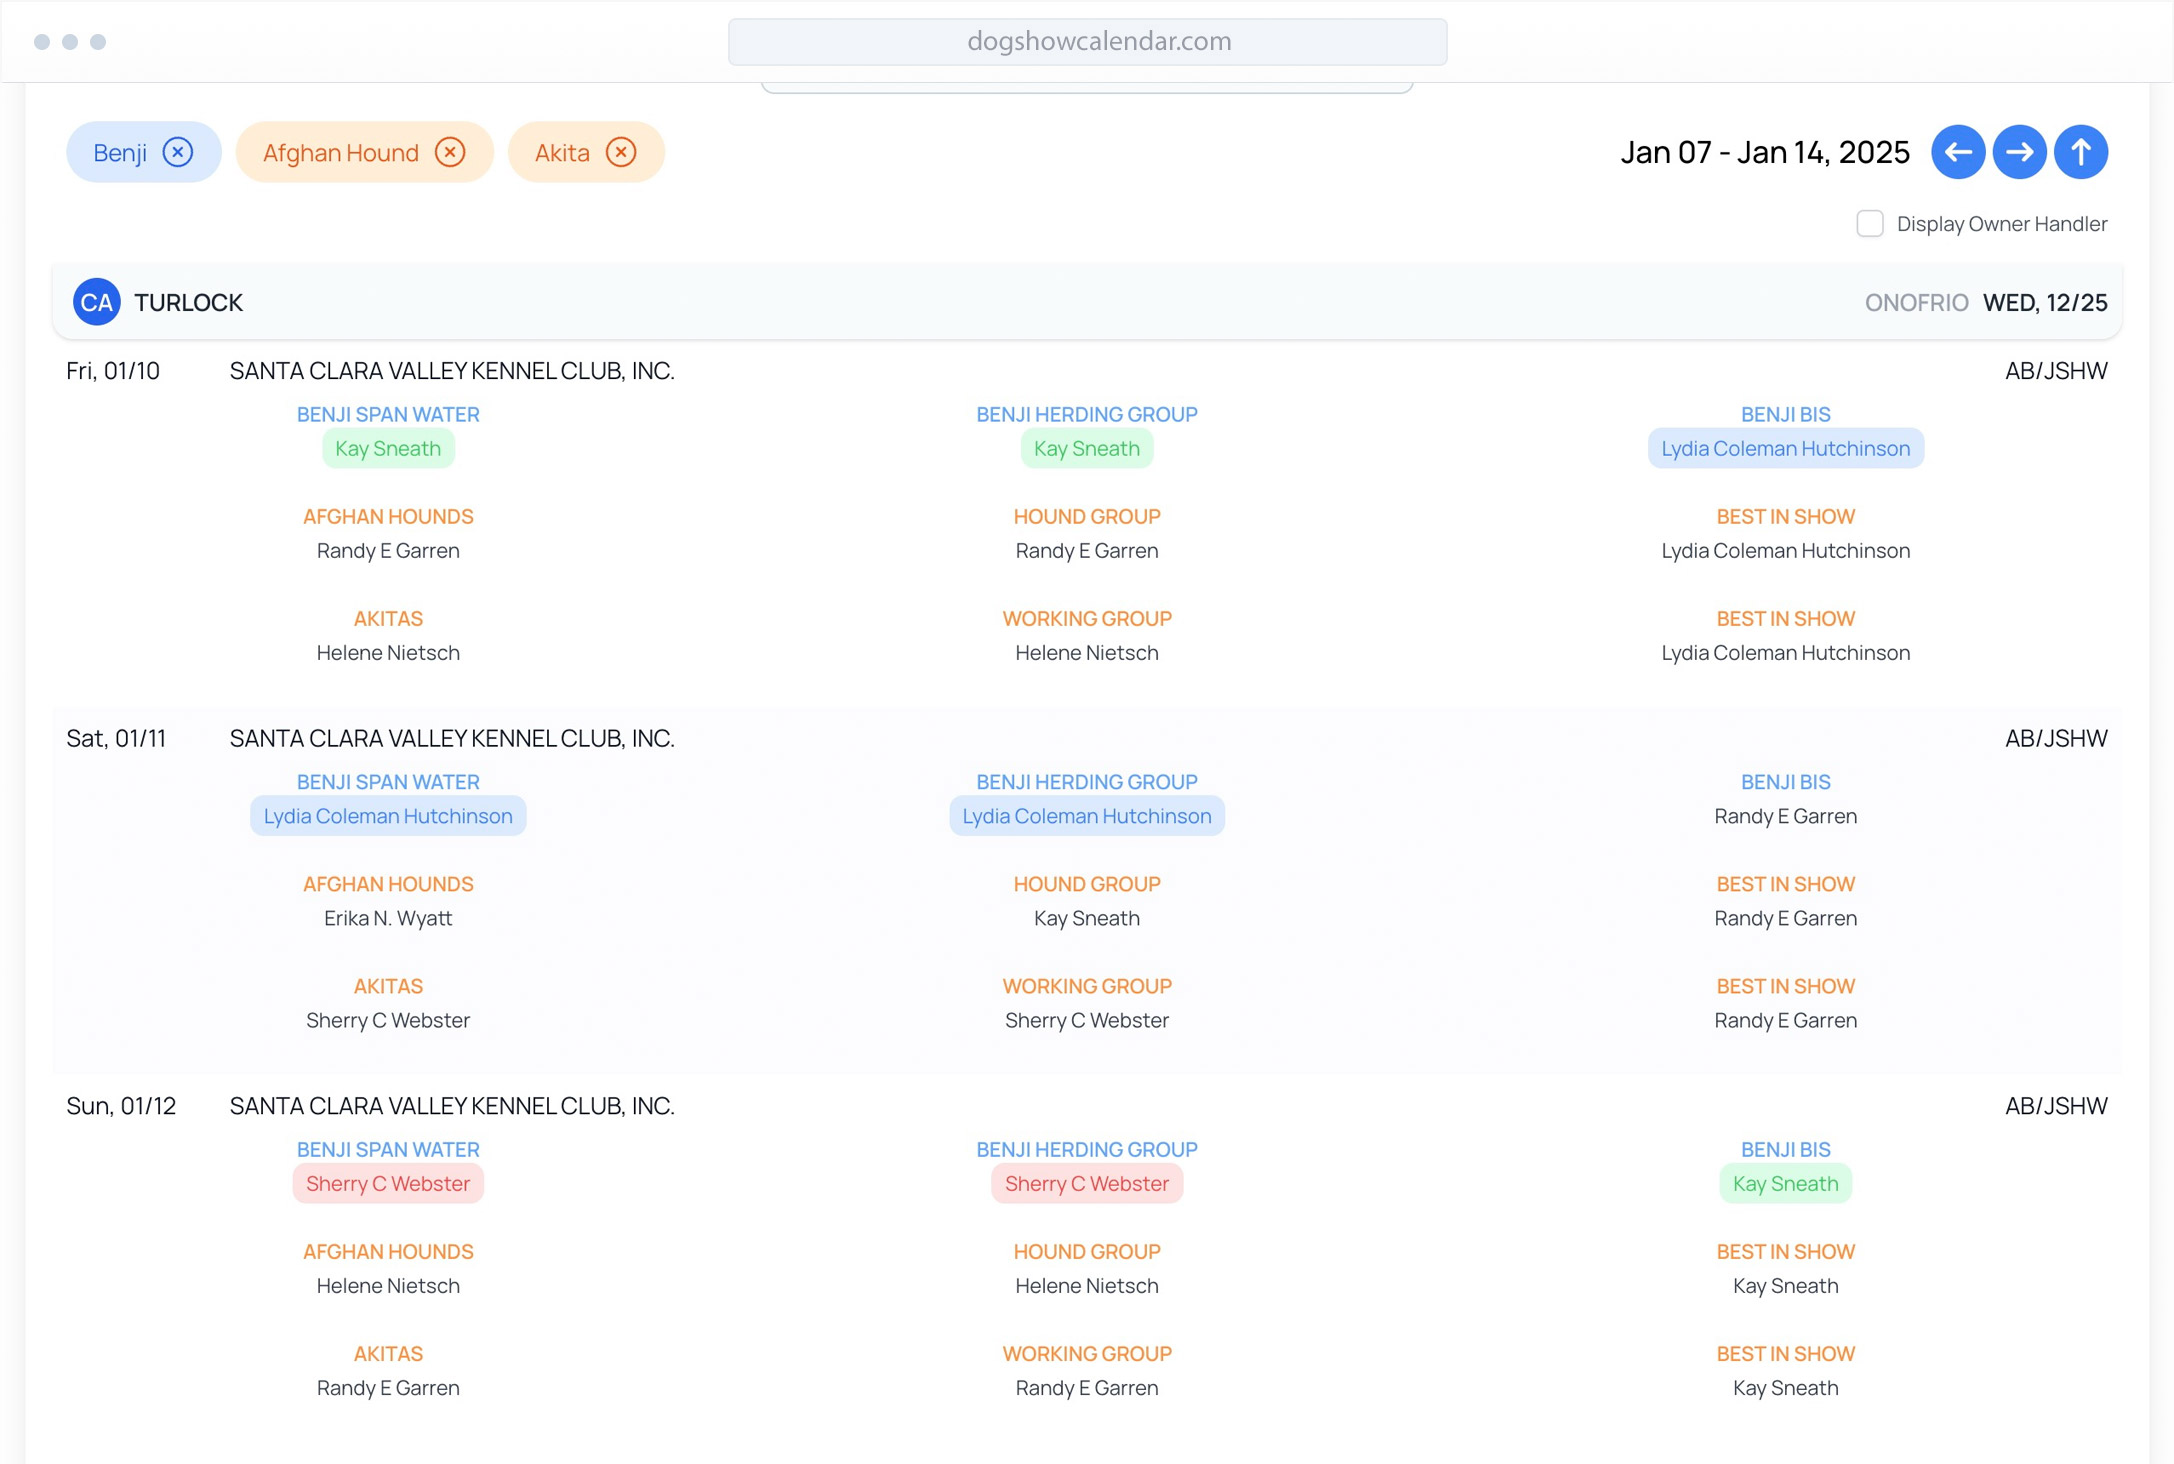This screenshot has height=1464, width=2174.
Task: Remove the Benji filter chip
Action: coord(178,152)
